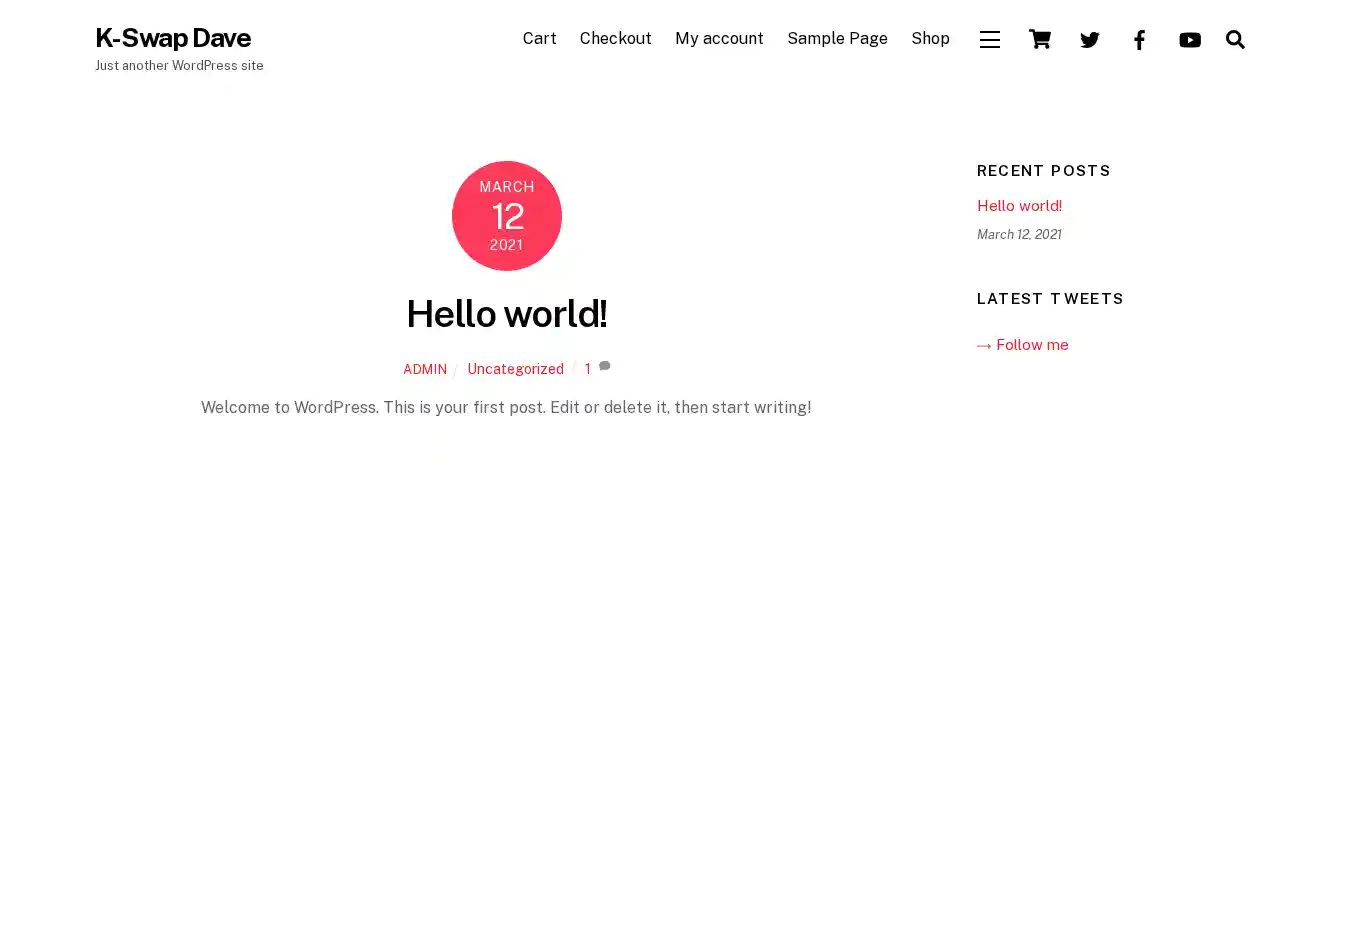Screen dimensions: 1350x940
Task: Click the March 12 2021 date circle
Action: tap(506, 216)
